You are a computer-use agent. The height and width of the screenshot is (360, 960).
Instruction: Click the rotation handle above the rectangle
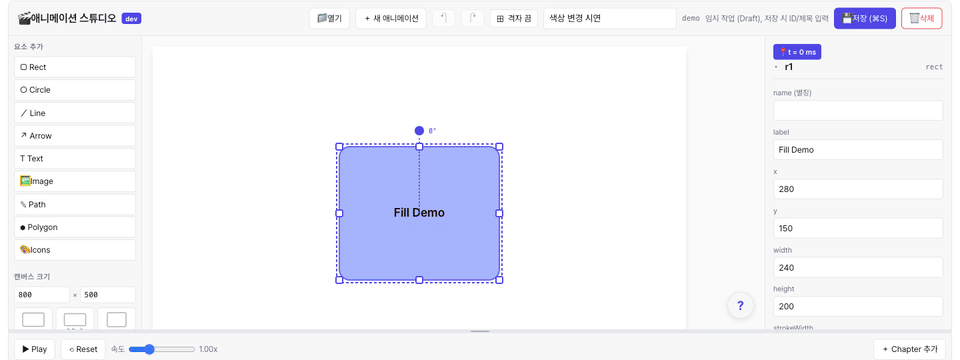point(419,130)
